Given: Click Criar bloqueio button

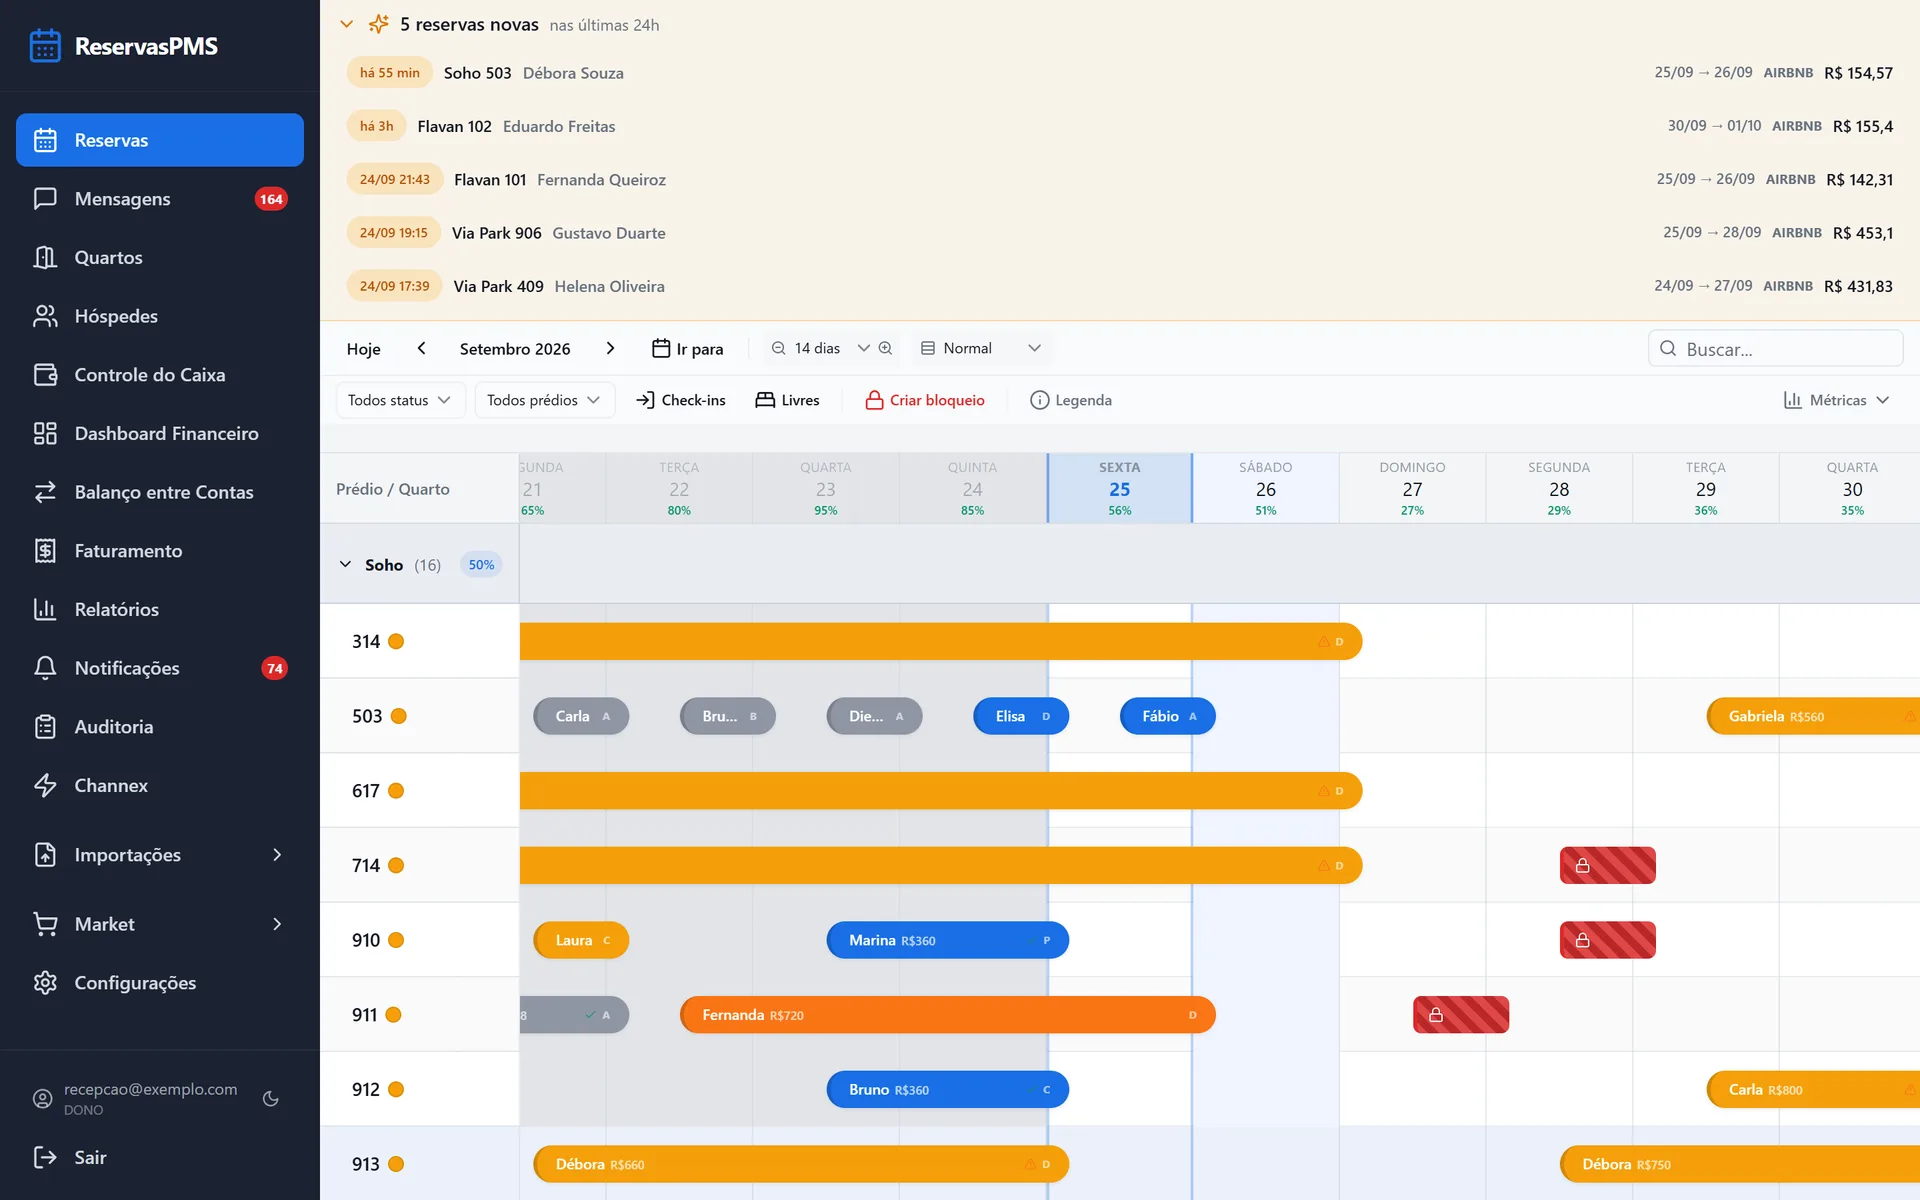Looking at the screenshot, I should pyautogui.click(x=925, y=400).
